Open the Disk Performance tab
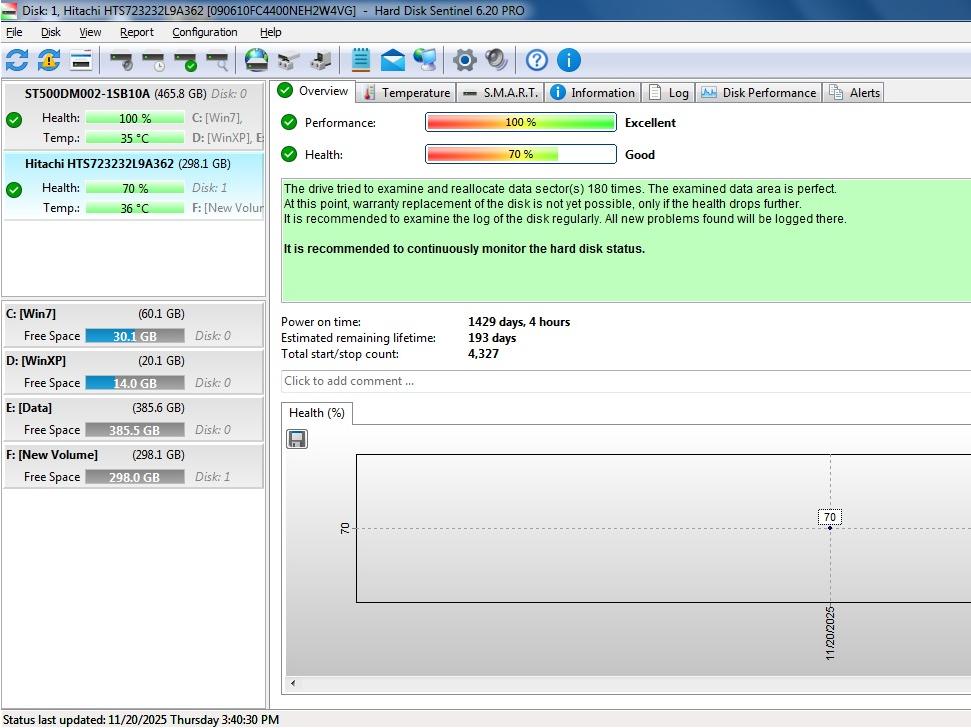The width and height of the screenshot is (971, 728). (x=758, y=92)
